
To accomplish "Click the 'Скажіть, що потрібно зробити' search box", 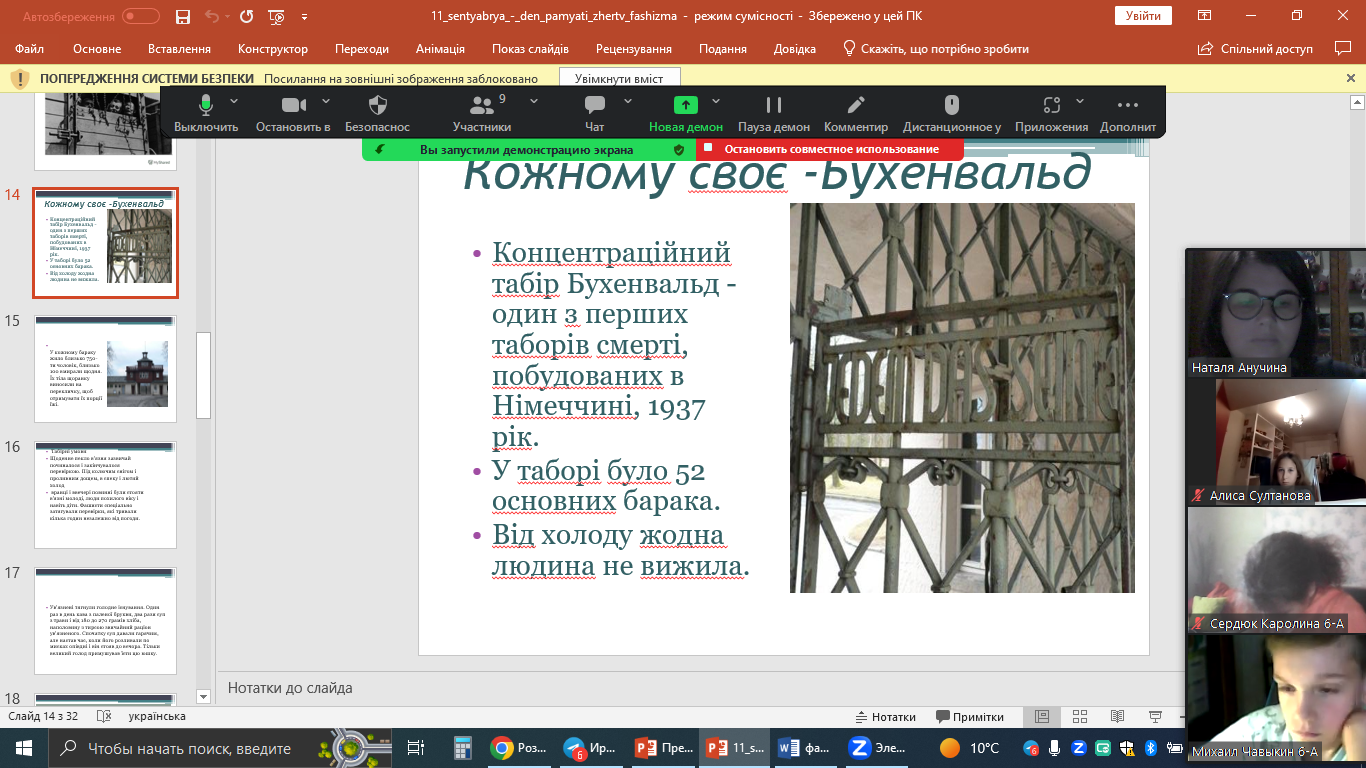I will click(x=936, y=49).
